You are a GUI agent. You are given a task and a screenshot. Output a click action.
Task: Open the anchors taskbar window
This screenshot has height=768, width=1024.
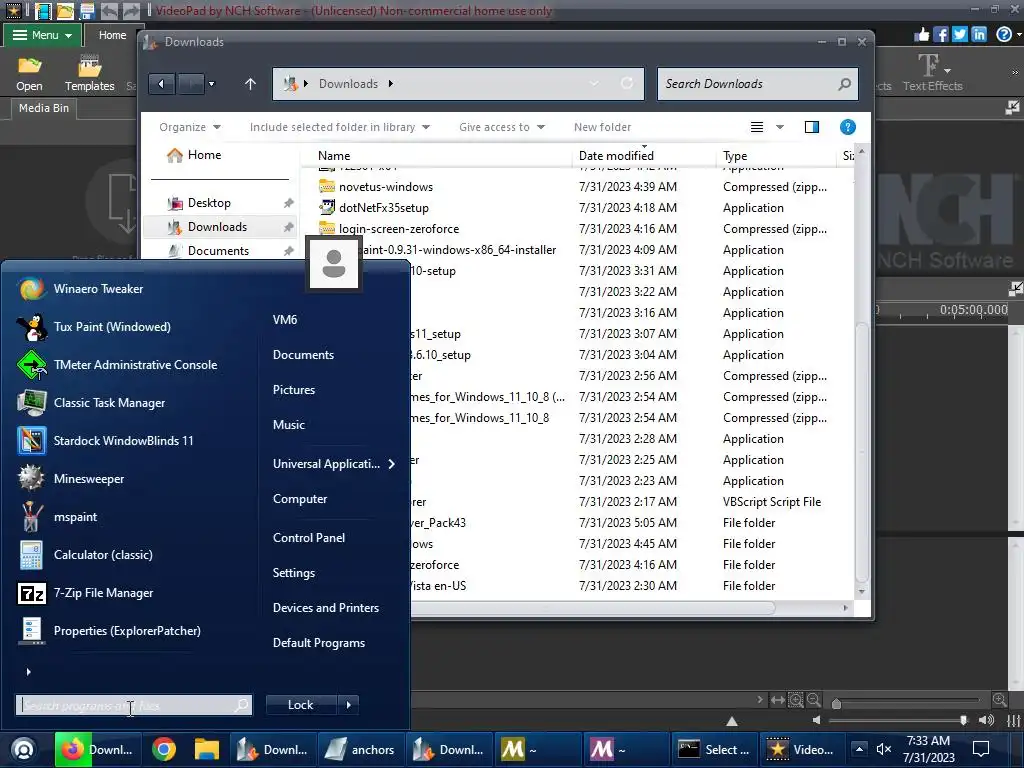click(361, 749)
